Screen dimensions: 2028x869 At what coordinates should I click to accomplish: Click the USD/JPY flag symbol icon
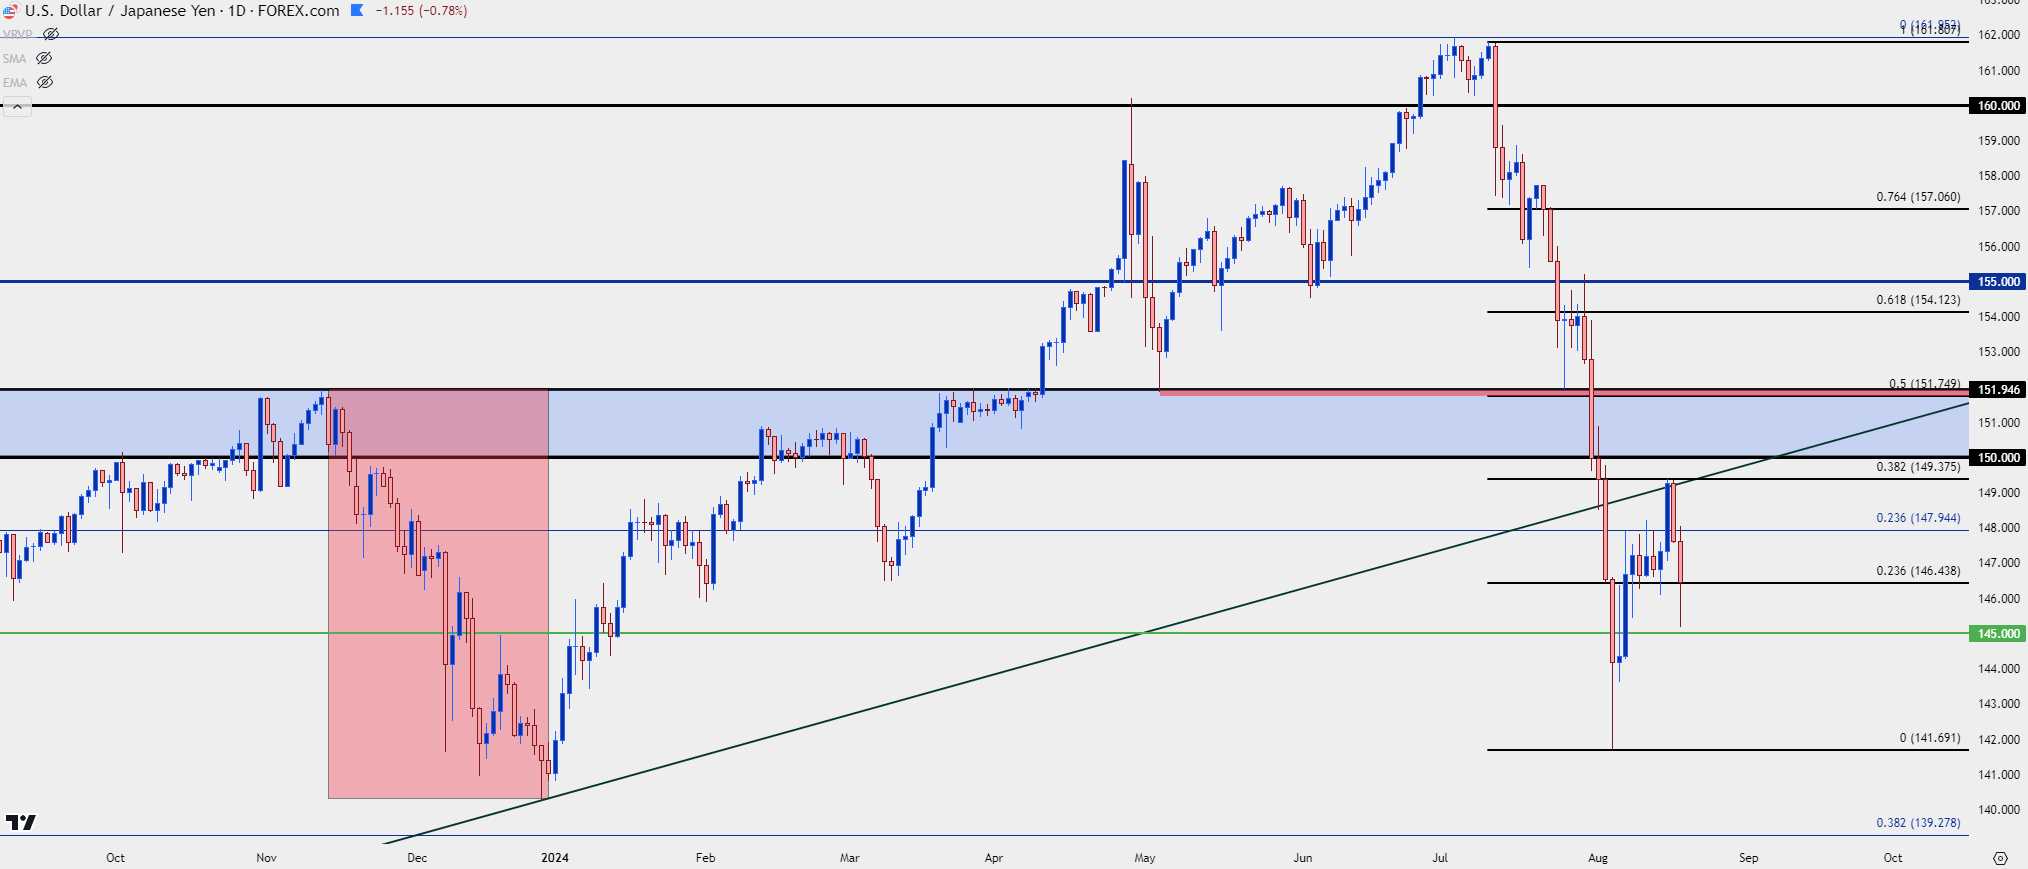tap(10, 11)
